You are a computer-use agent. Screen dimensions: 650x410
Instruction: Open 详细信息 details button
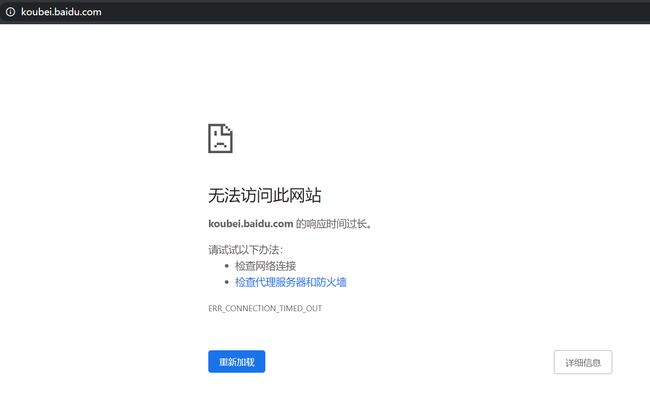(583, 362)
